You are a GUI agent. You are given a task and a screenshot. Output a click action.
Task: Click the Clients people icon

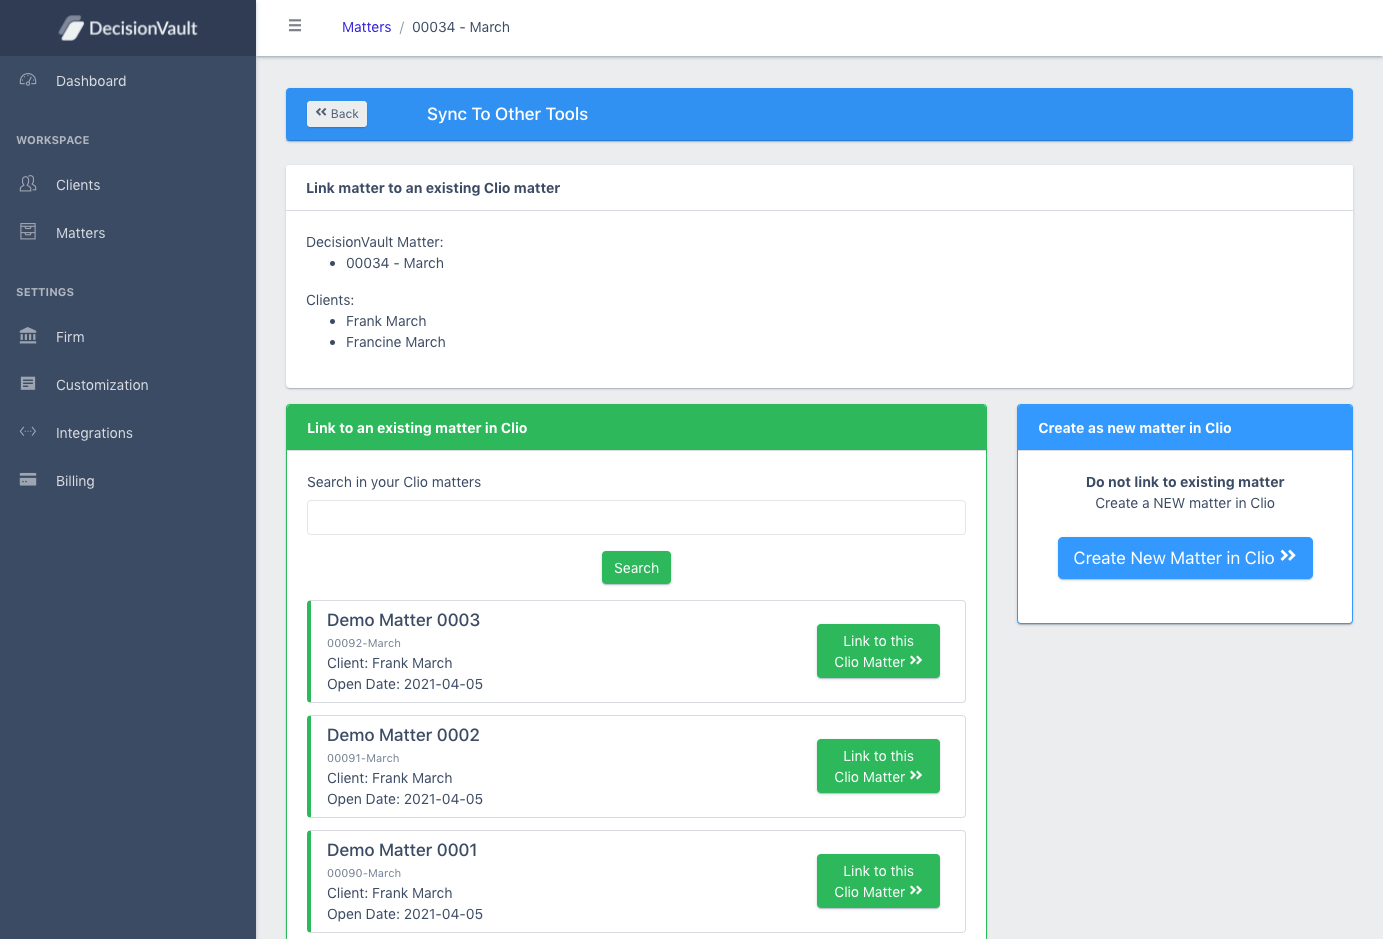pyautogui.click(x=28, y=184)
